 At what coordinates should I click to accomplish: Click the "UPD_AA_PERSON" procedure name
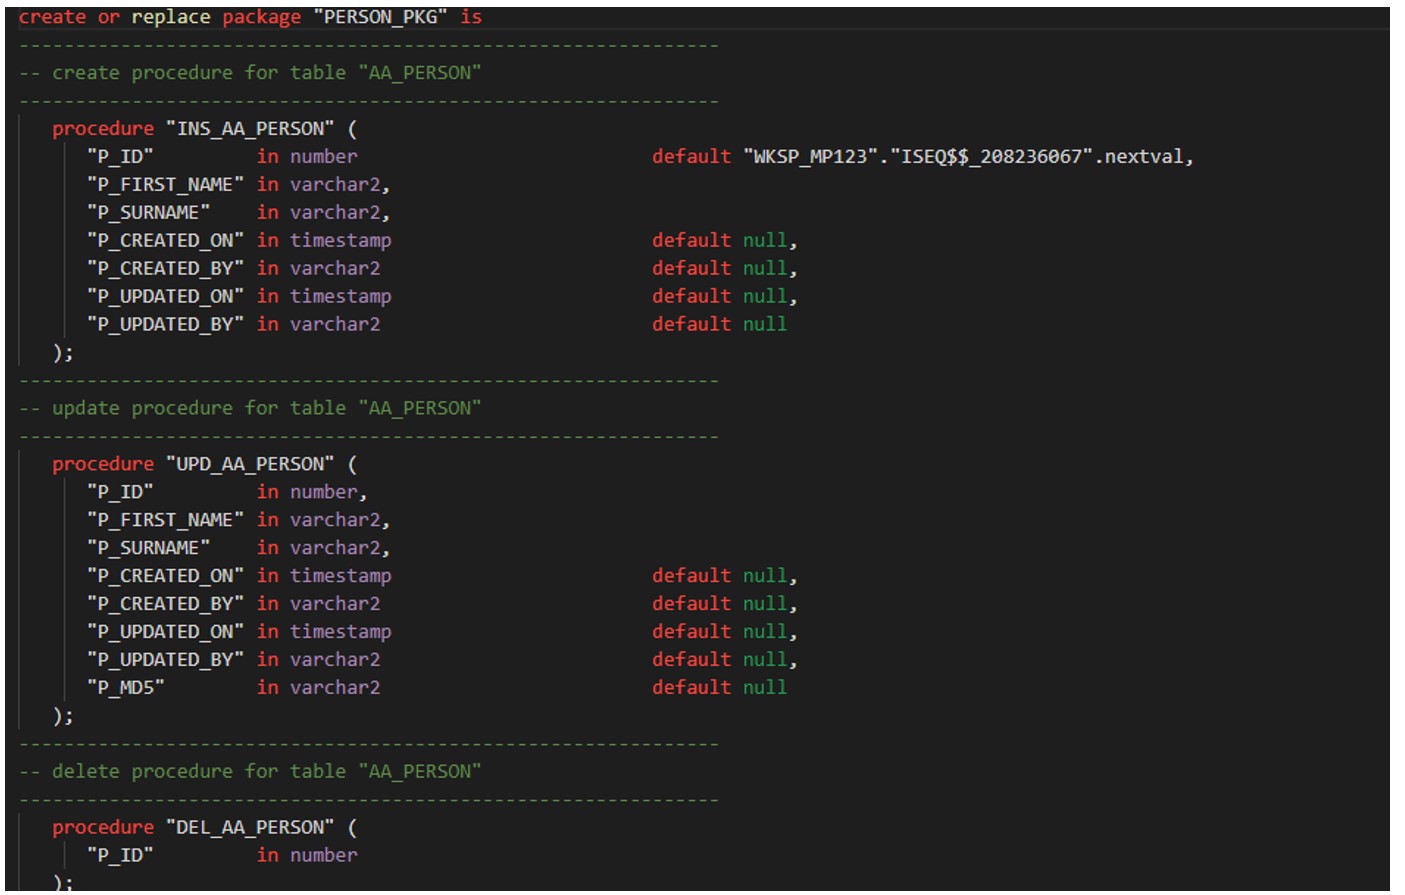click(x=250, y=464)
